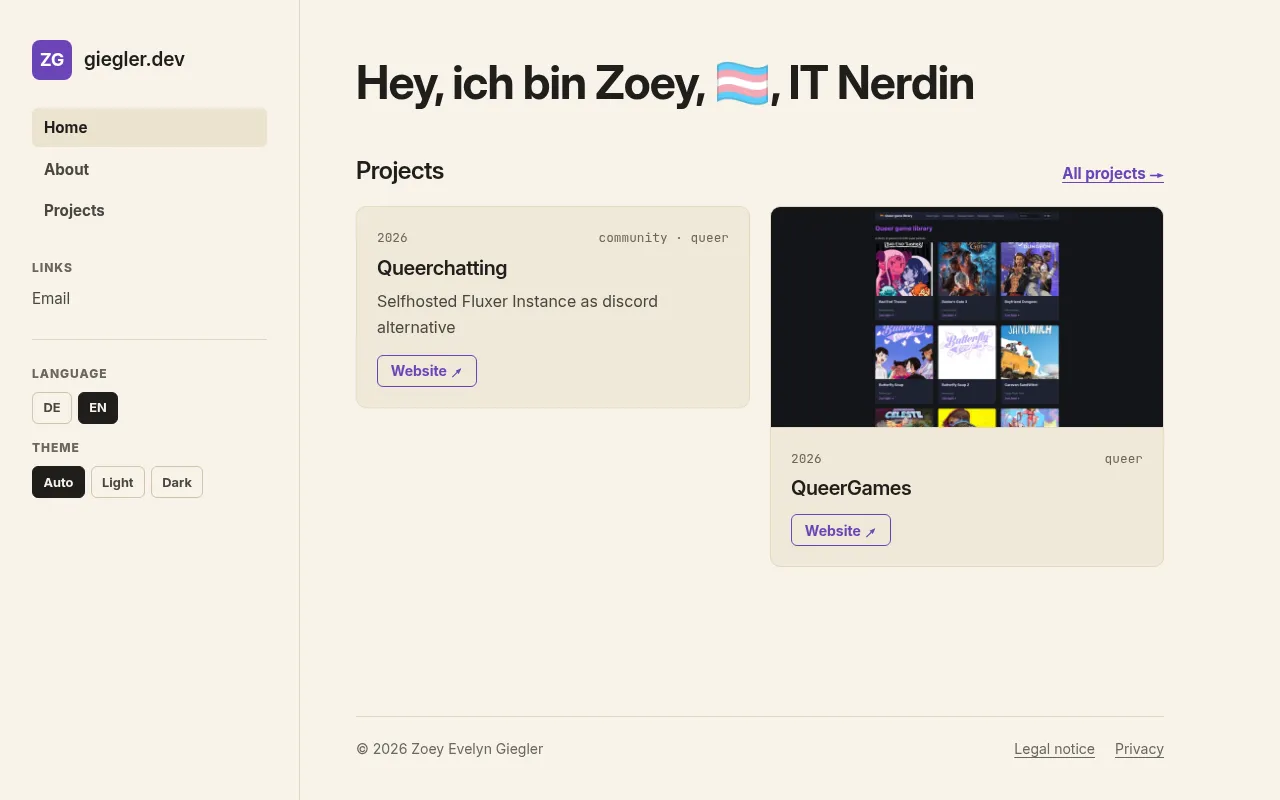Switch language to DE
This screenshot has height=800, width=1280.
pyautogui.click(x=52, y=408)
